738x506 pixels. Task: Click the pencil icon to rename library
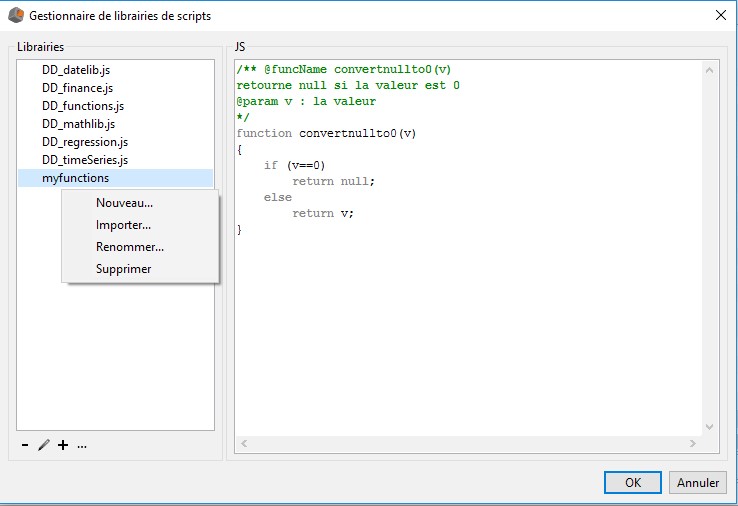tap(43, 445)
